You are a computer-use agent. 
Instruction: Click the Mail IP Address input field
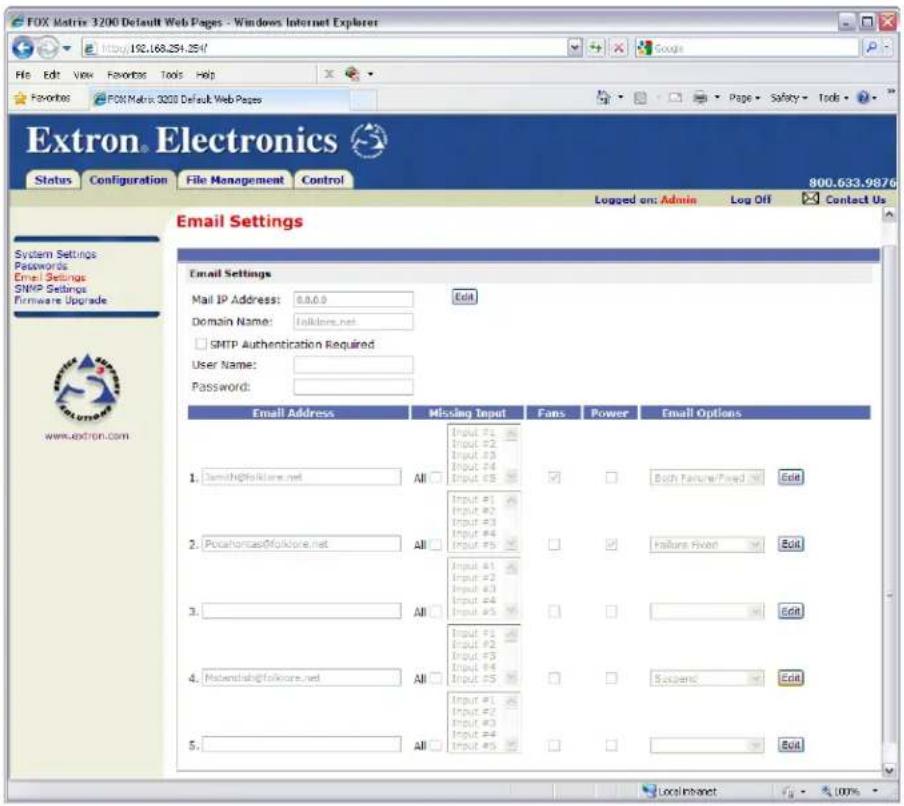[353, 299]
